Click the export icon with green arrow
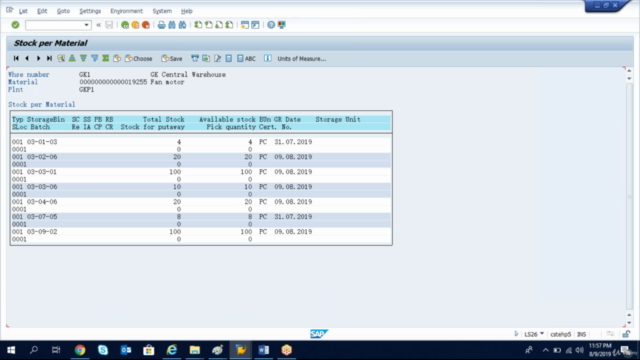This screenshot has width=640, height=360. pyautogui.click(x=206, y=58)
